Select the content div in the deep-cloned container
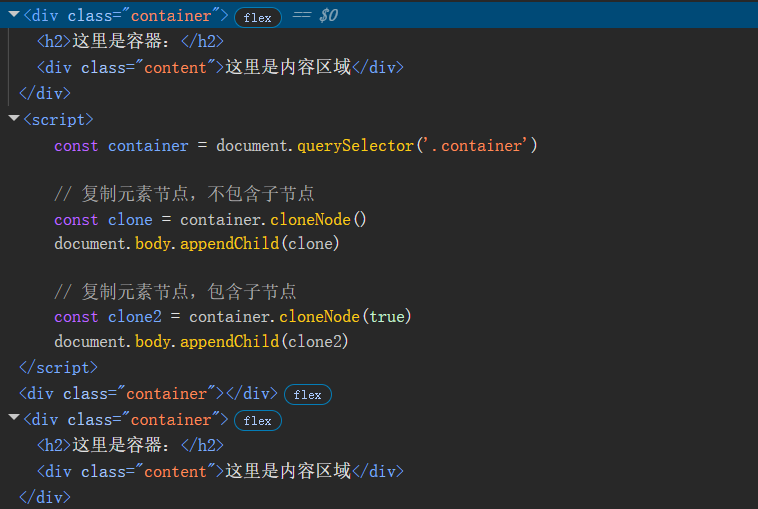758x509 pixels. coord(220,471)
